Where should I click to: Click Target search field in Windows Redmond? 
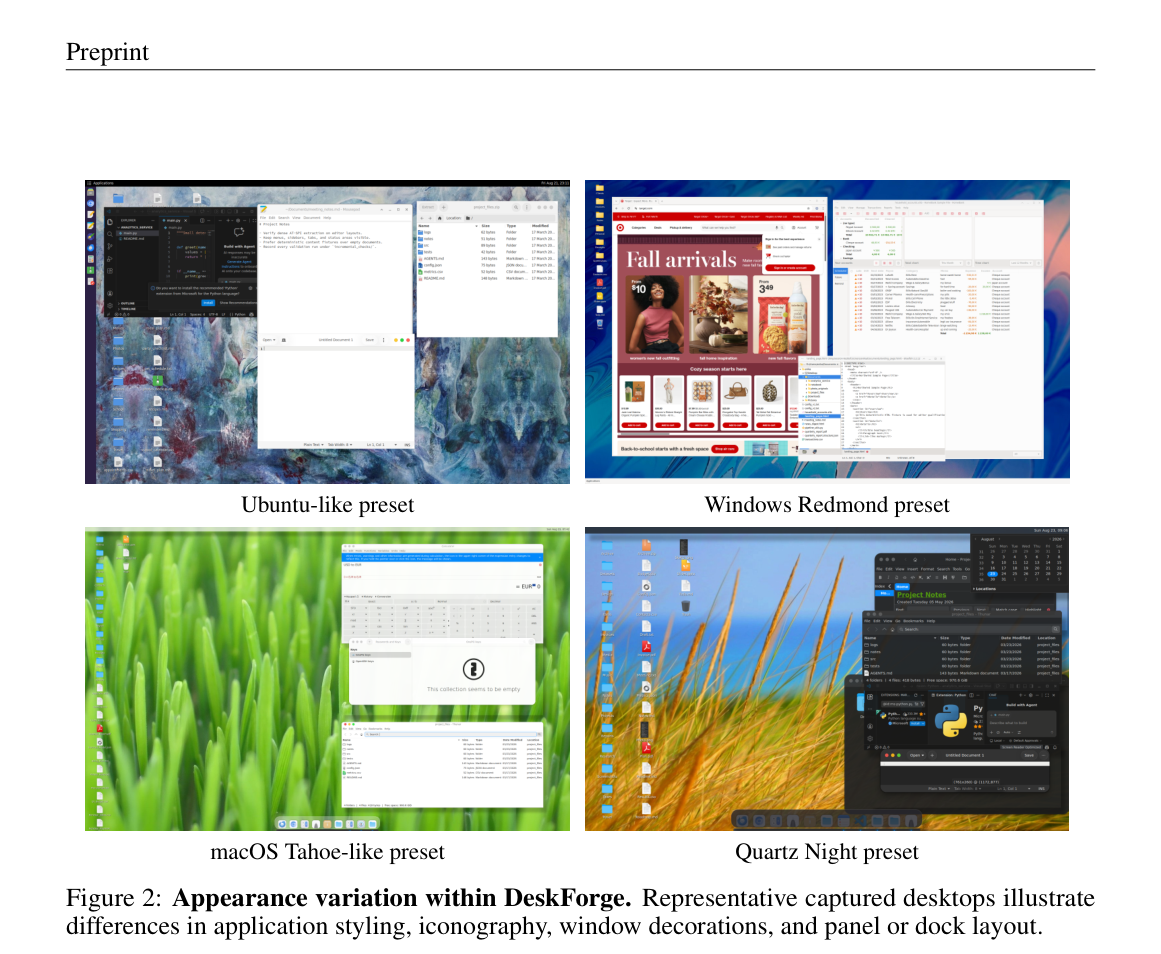pyautogui.click(x=743, y=227)
